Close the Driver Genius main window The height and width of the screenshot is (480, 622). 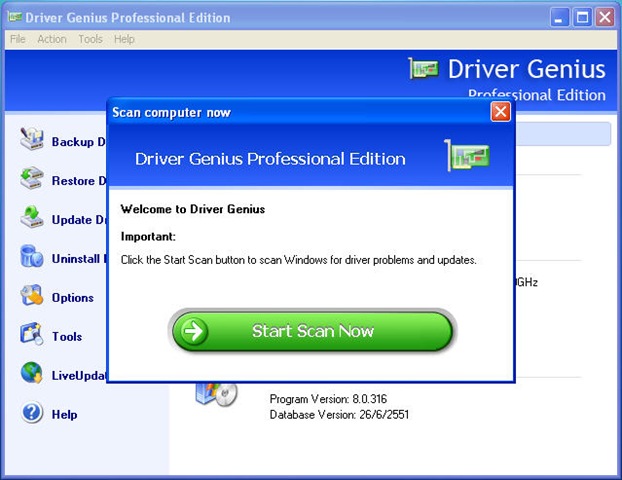click(605, 17)
